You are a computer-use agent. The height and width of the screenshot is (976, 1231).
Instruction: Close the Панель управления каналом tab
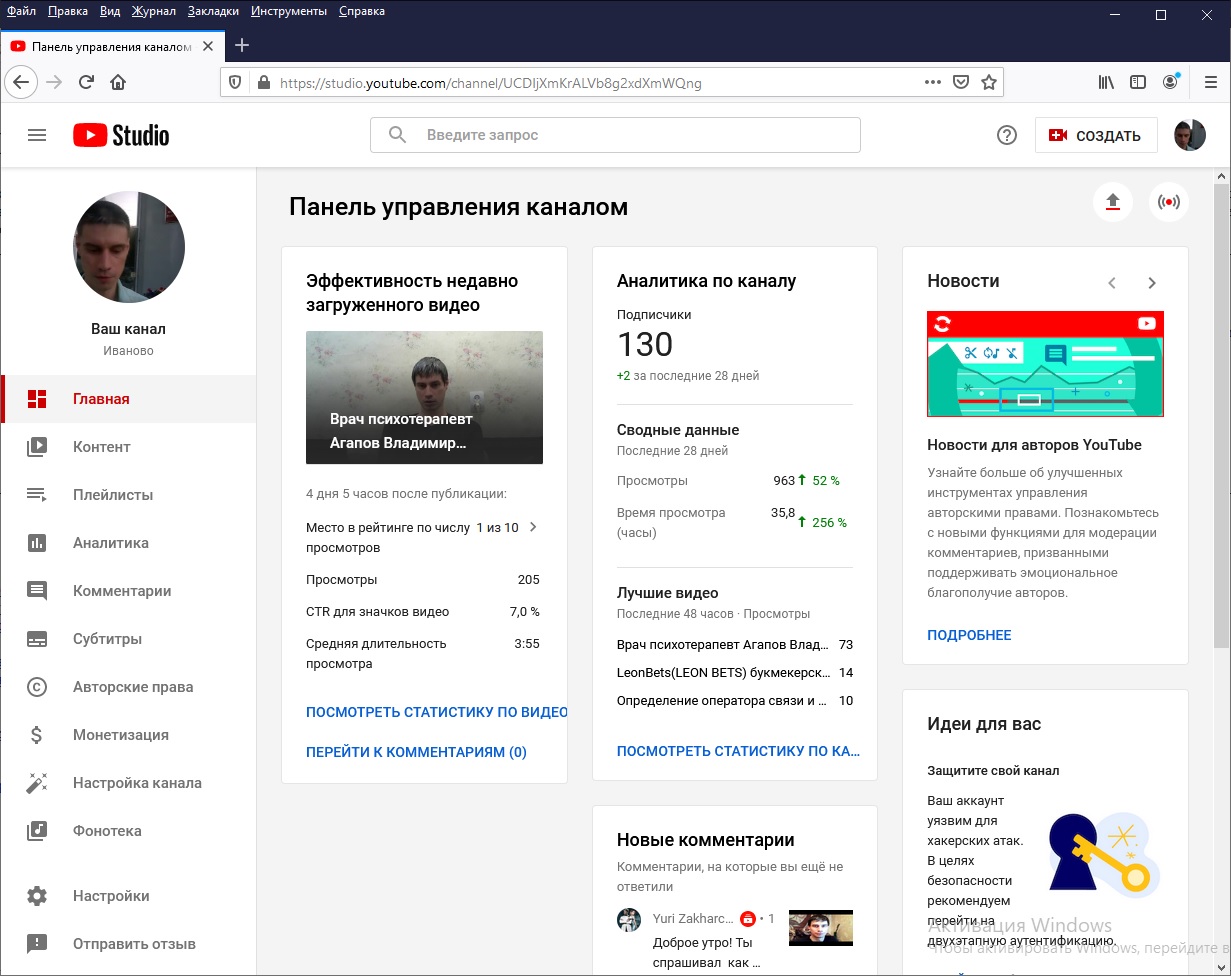208,46
